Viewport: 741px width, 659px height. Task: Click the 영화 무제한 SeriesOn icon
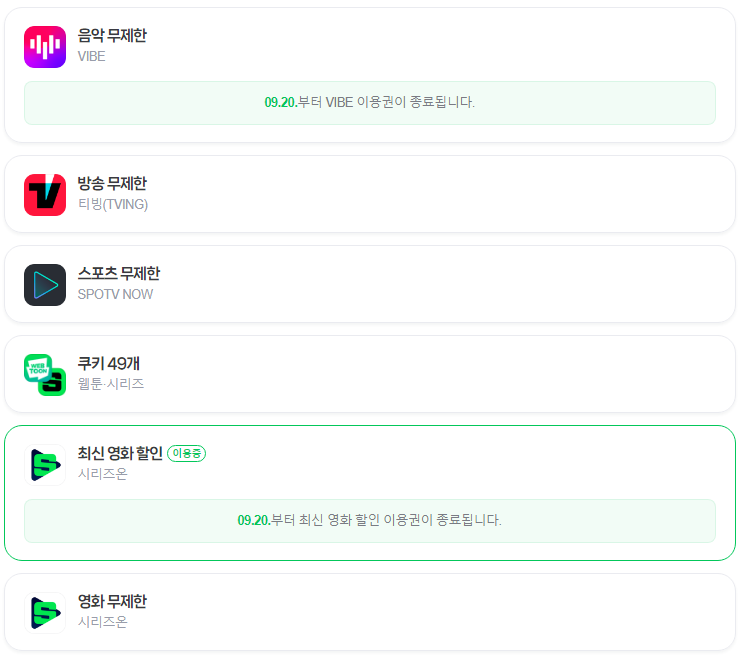click(45, 612)
